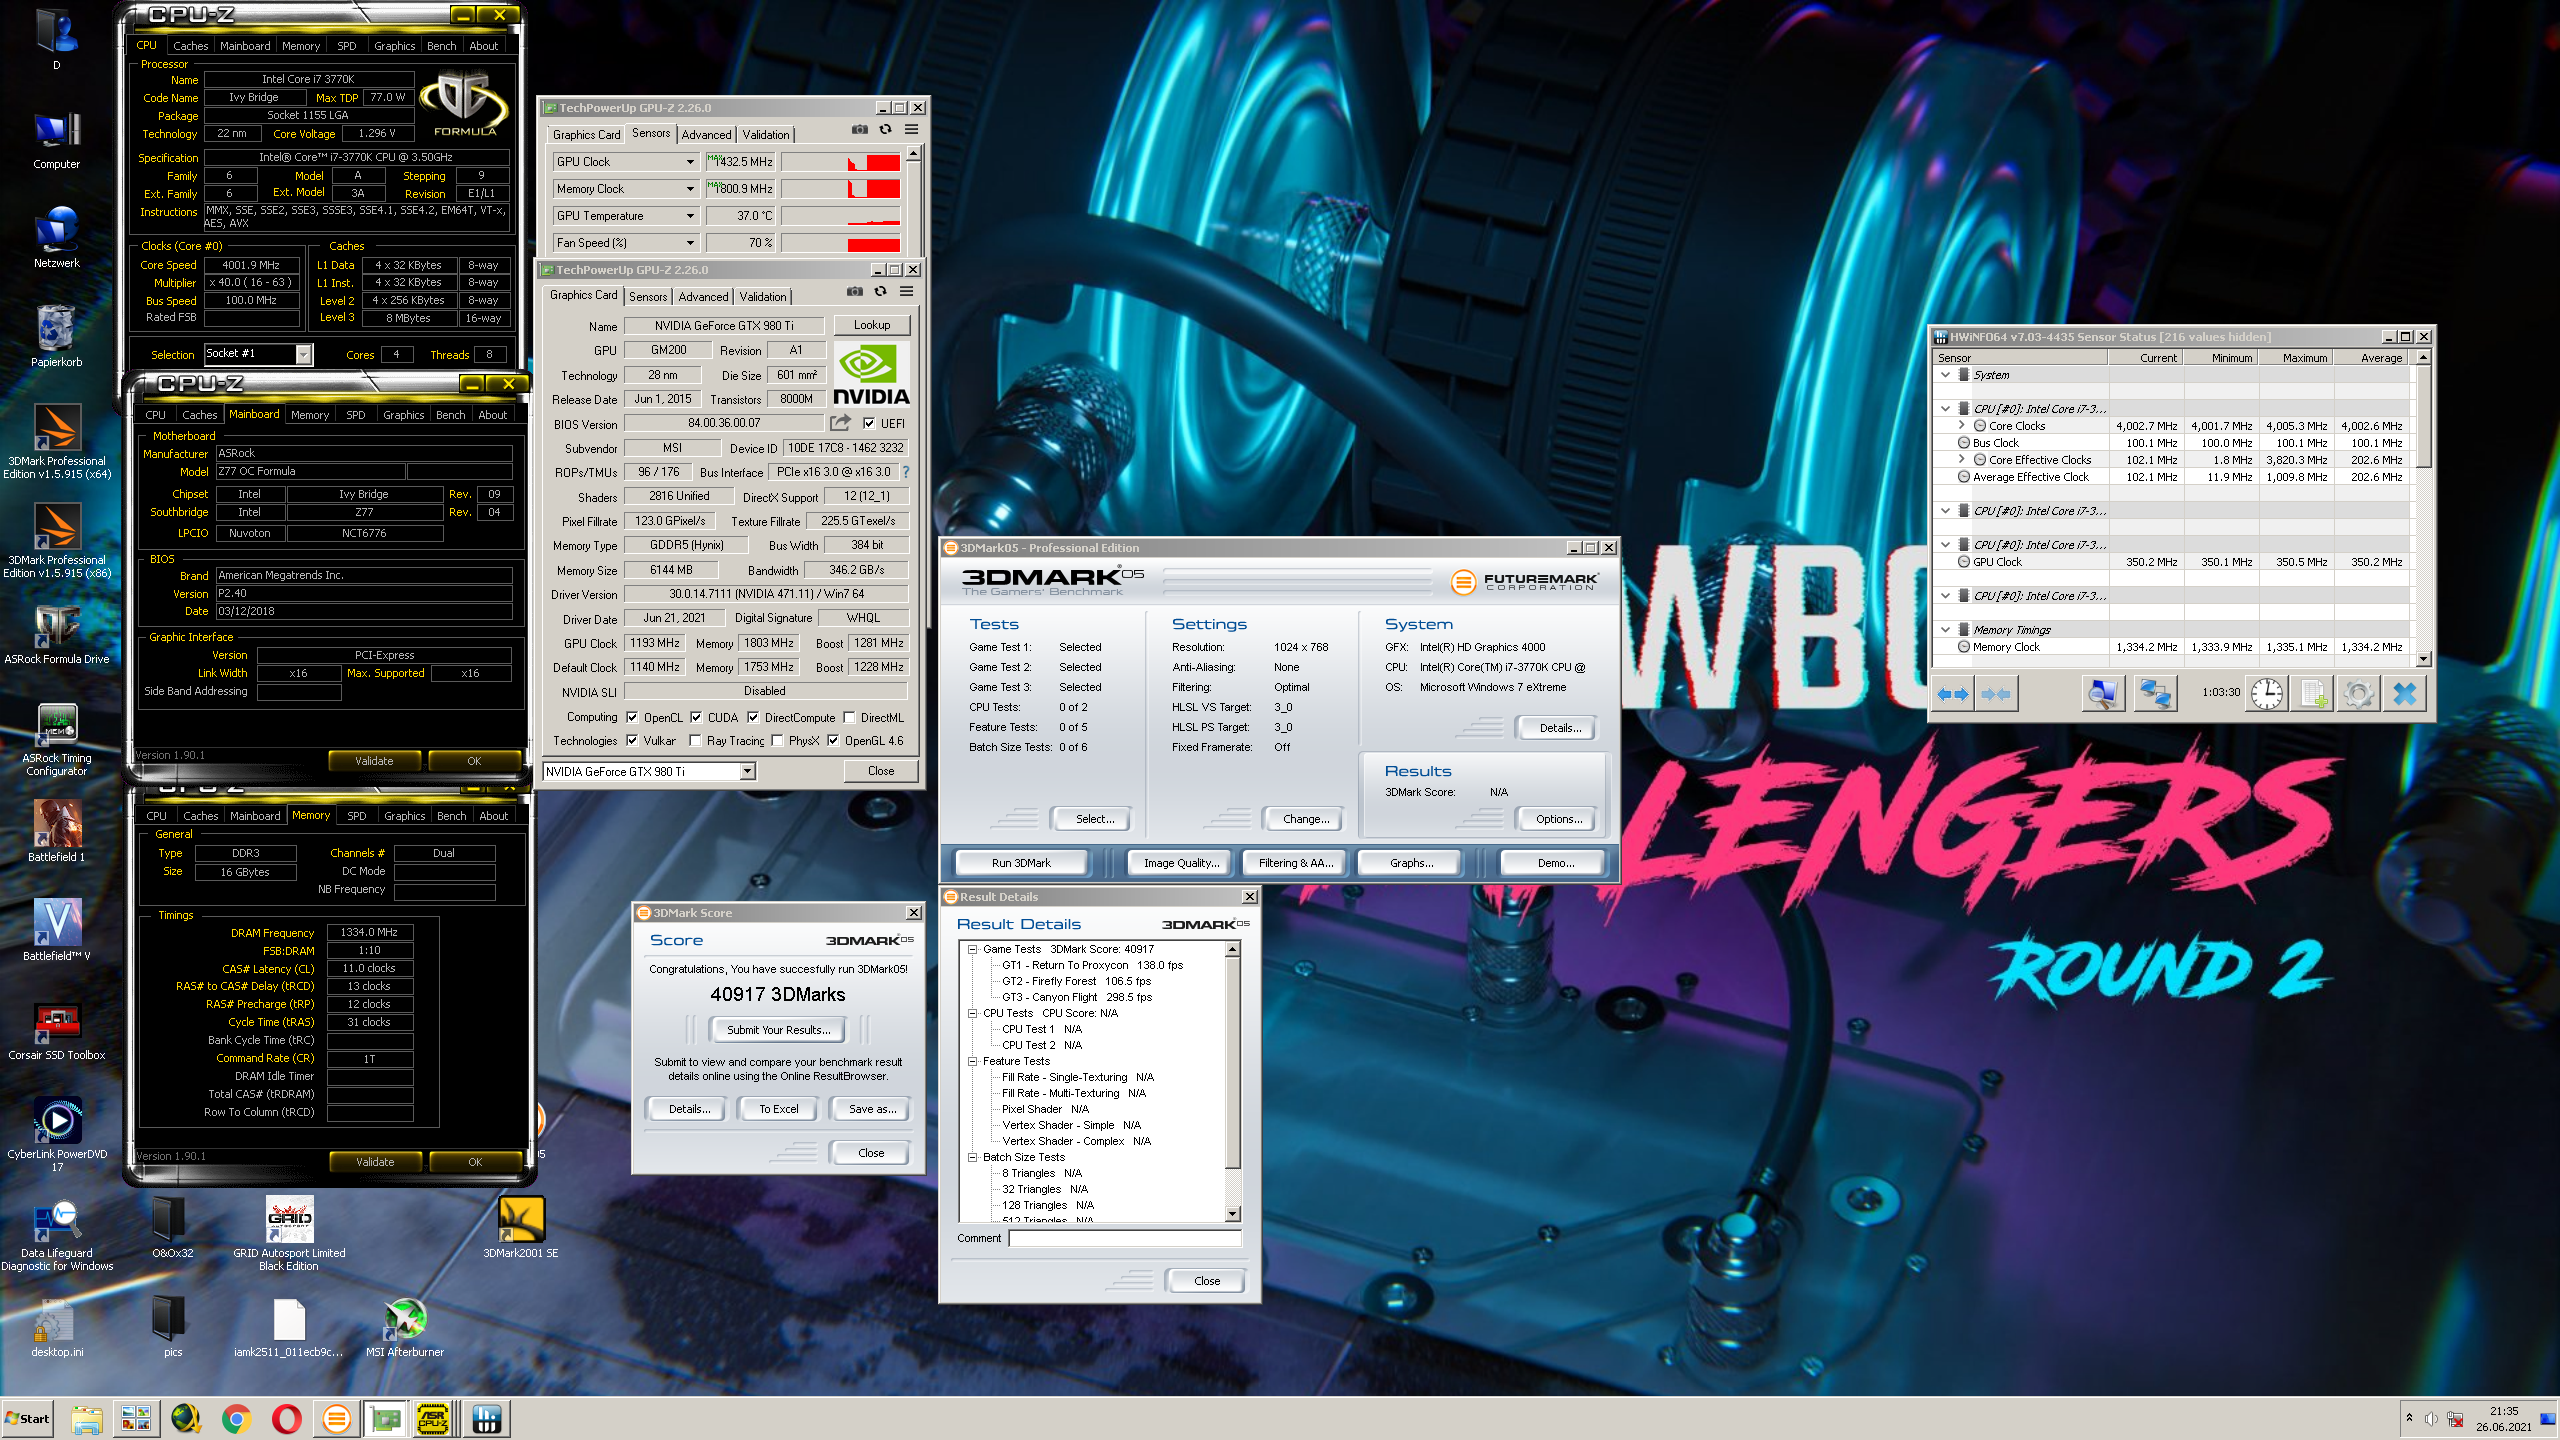Click Result Details vertical scrollbar

1232,1082
